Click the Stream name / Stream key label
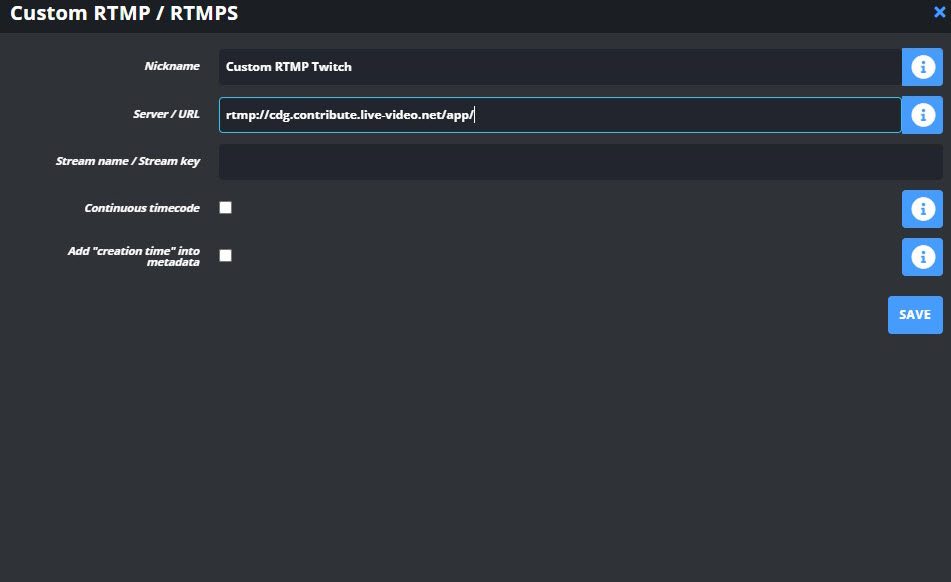The height and width of the screenshot is (582, 951). tap(128, 161)
